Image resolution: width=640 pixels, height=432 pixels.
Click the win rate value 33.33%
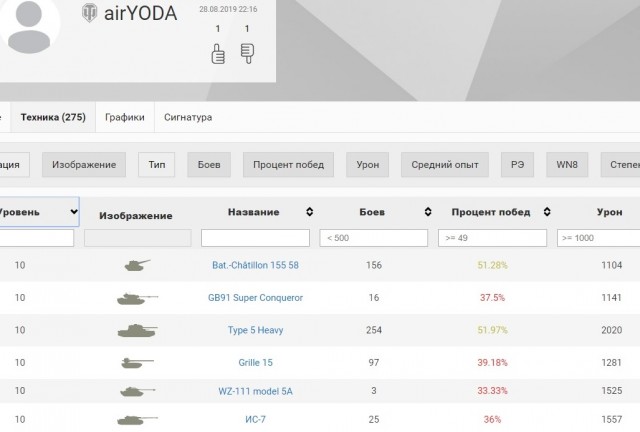click(x=493, y=391)
